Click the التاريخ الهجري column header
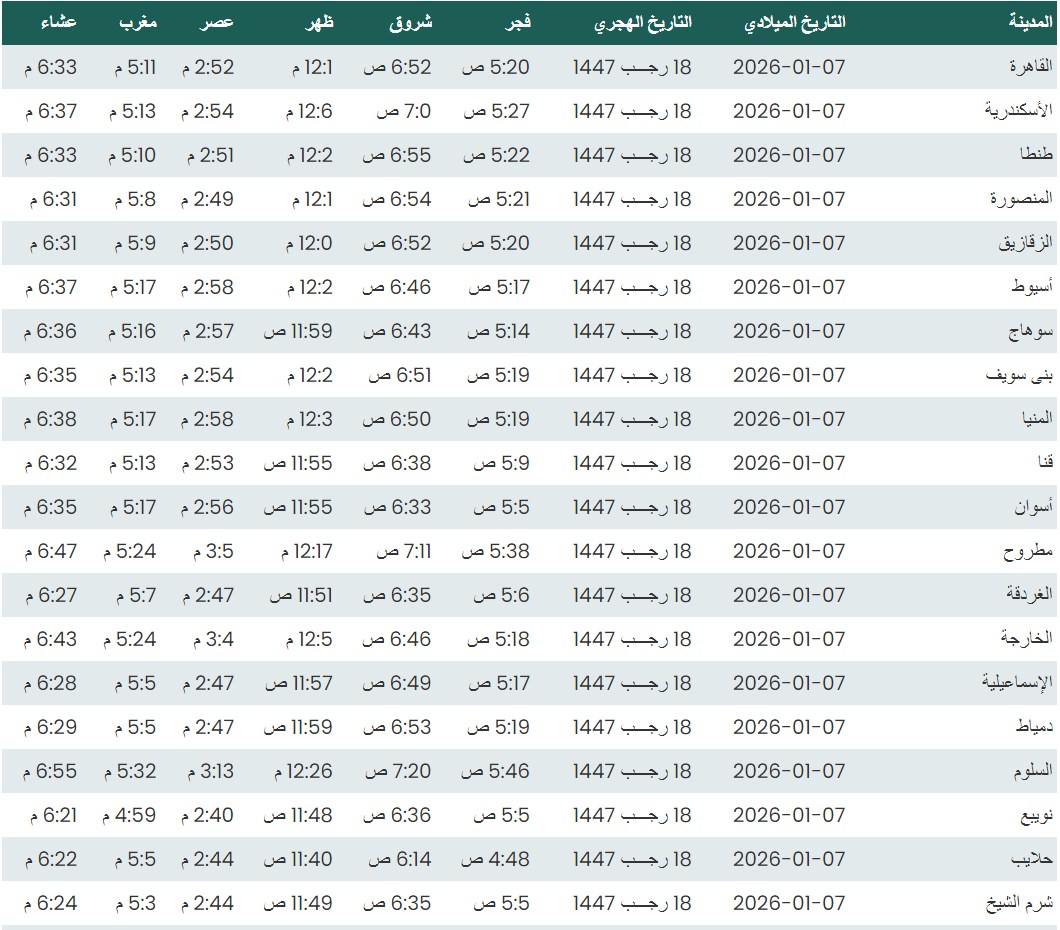1060x930 pixels. tap(642, 22)
